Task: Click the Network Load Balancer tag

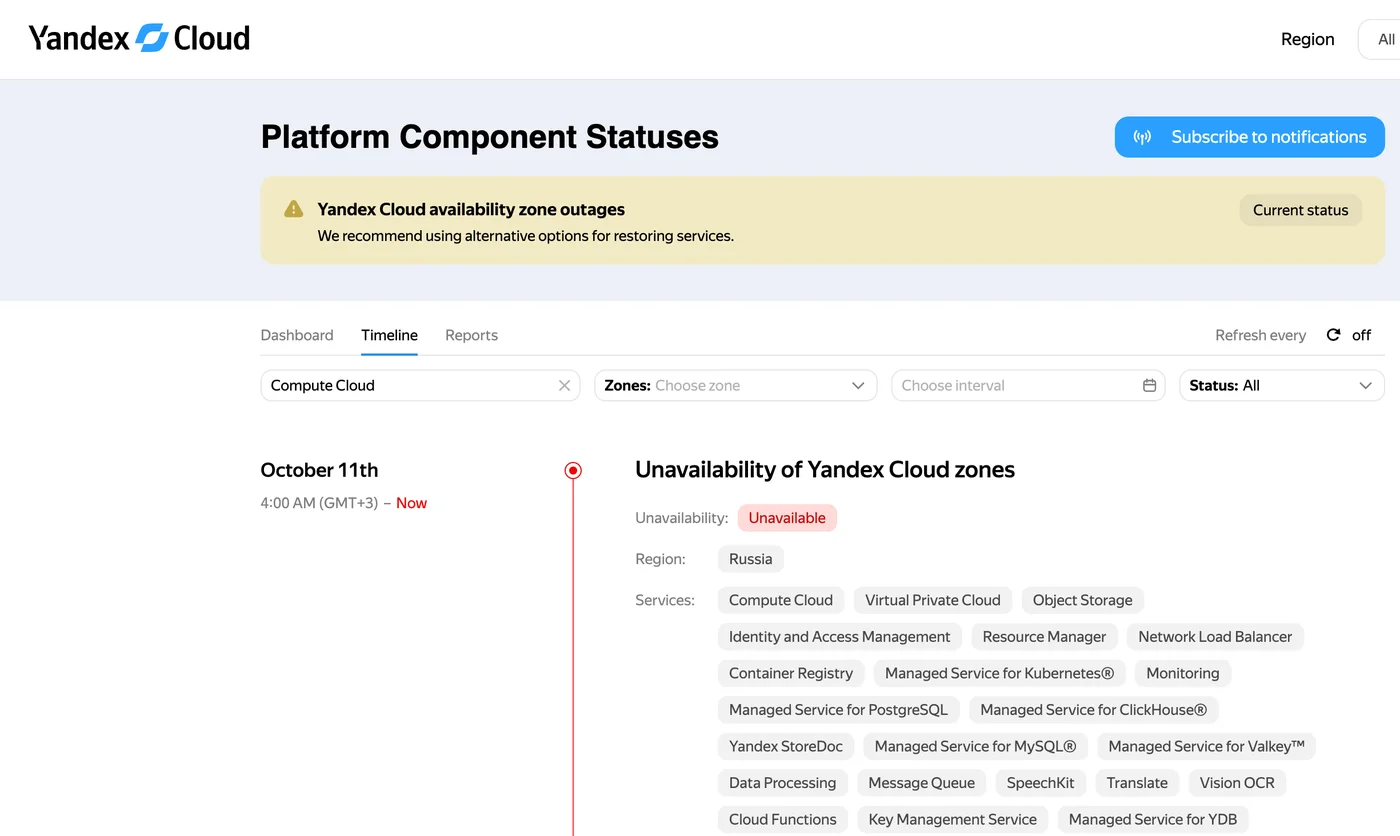Action: [1215, 637]
